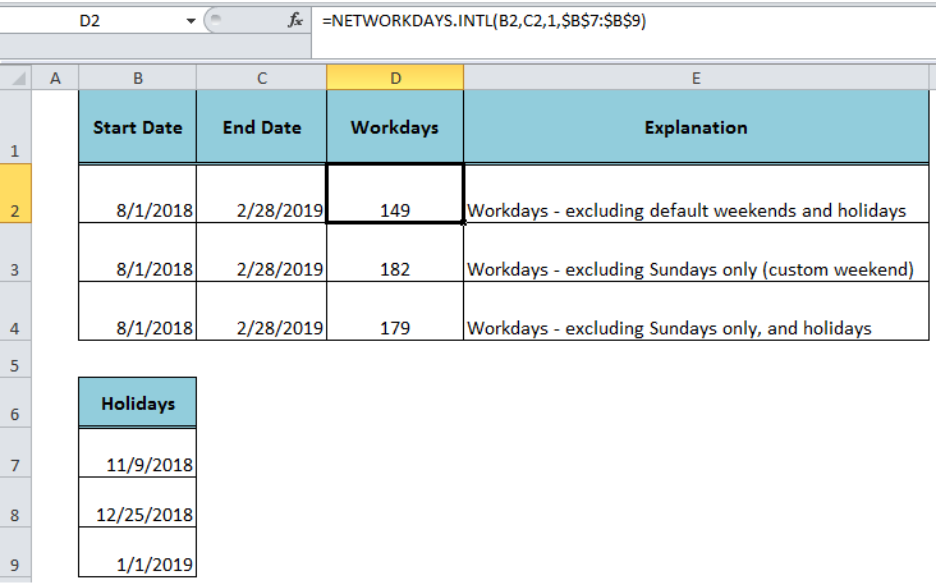Select the Explanation header cell
Screen dimensions: 940x584
pos(695,127)
